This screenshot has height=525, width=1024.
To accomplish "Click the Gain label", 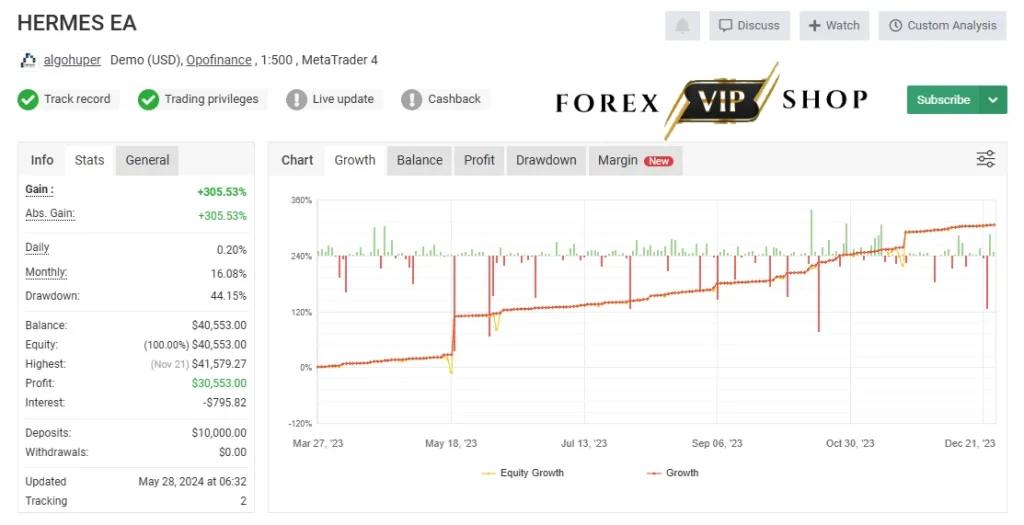I will [39, 189].
